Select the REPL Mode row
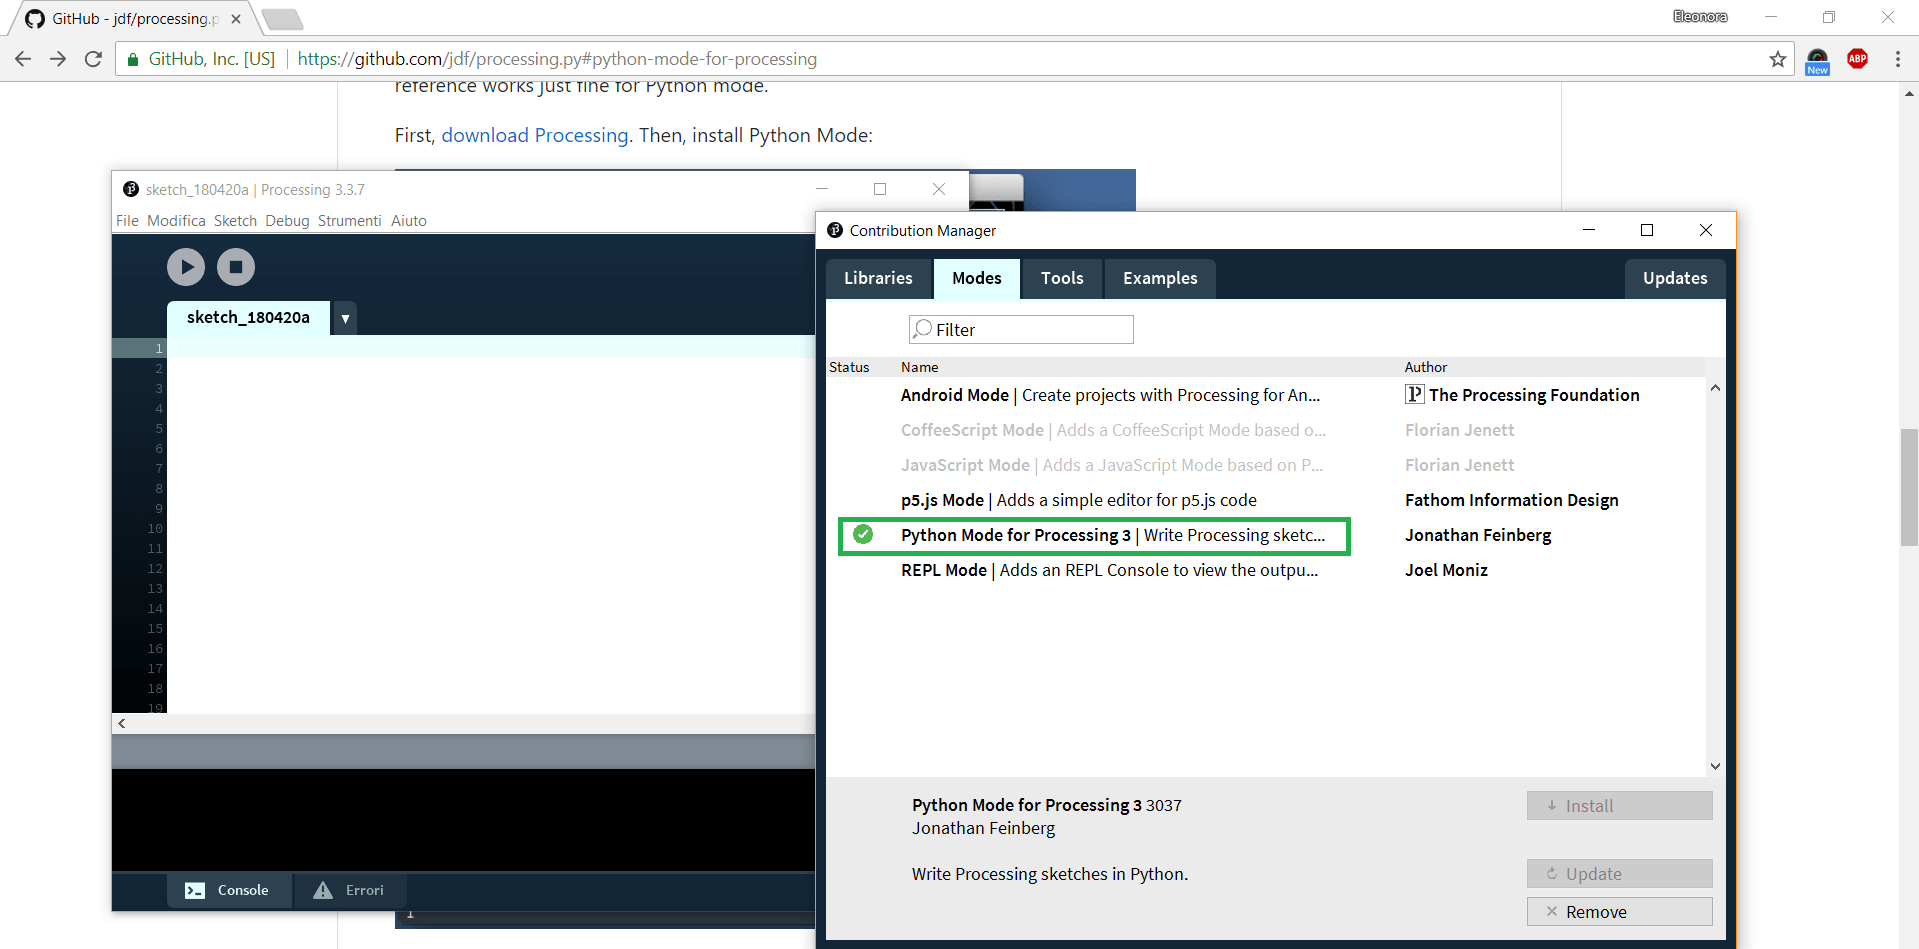 1267,570
